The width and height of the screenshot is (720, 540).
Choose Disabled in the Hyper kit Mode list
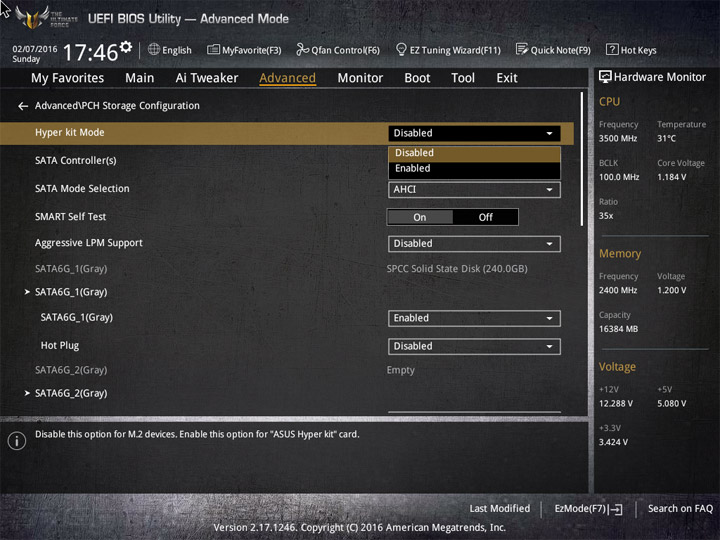click(474, 153)
